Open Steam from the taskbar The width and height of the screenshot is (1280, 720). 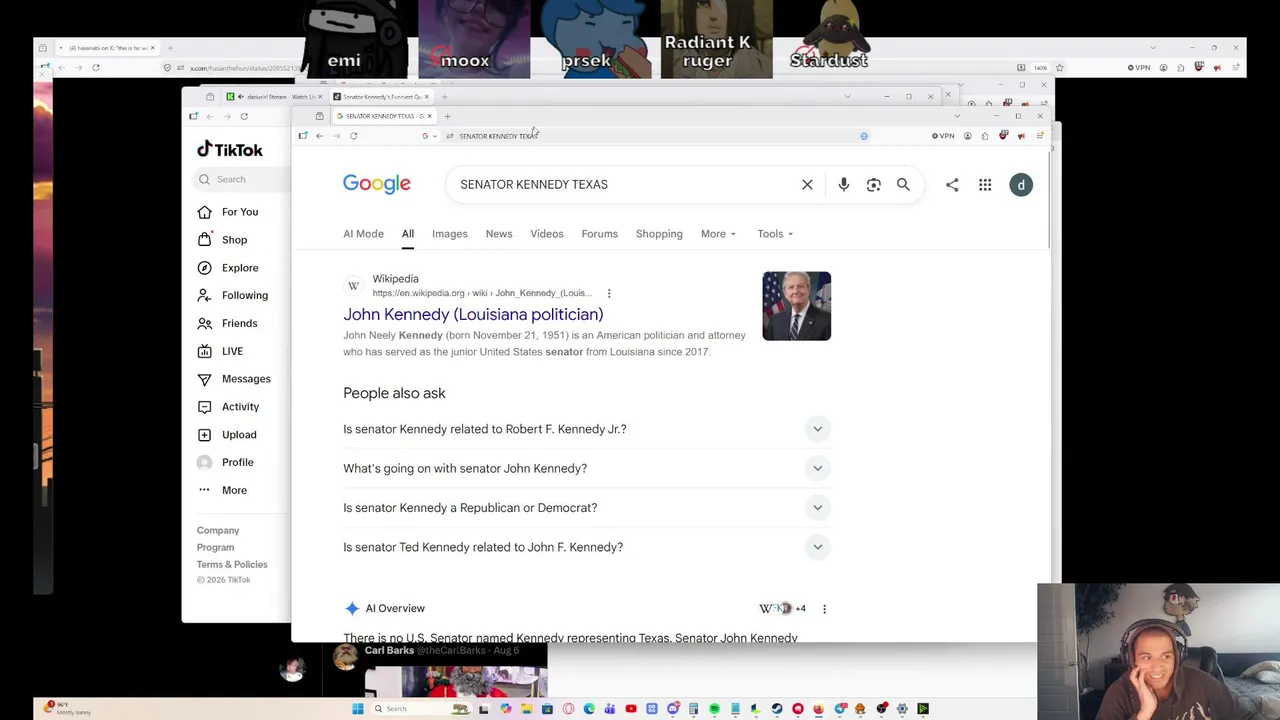777,709
